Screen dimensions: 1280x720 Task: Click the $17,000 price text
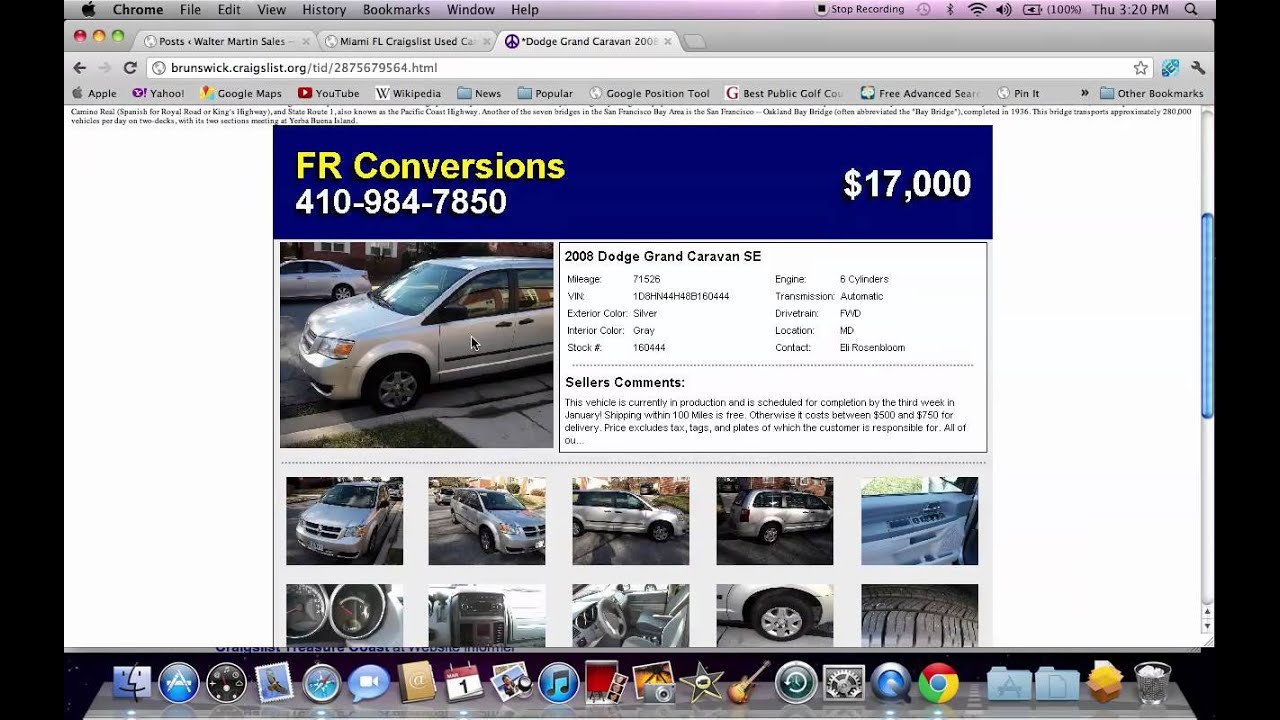click(907, 184)
